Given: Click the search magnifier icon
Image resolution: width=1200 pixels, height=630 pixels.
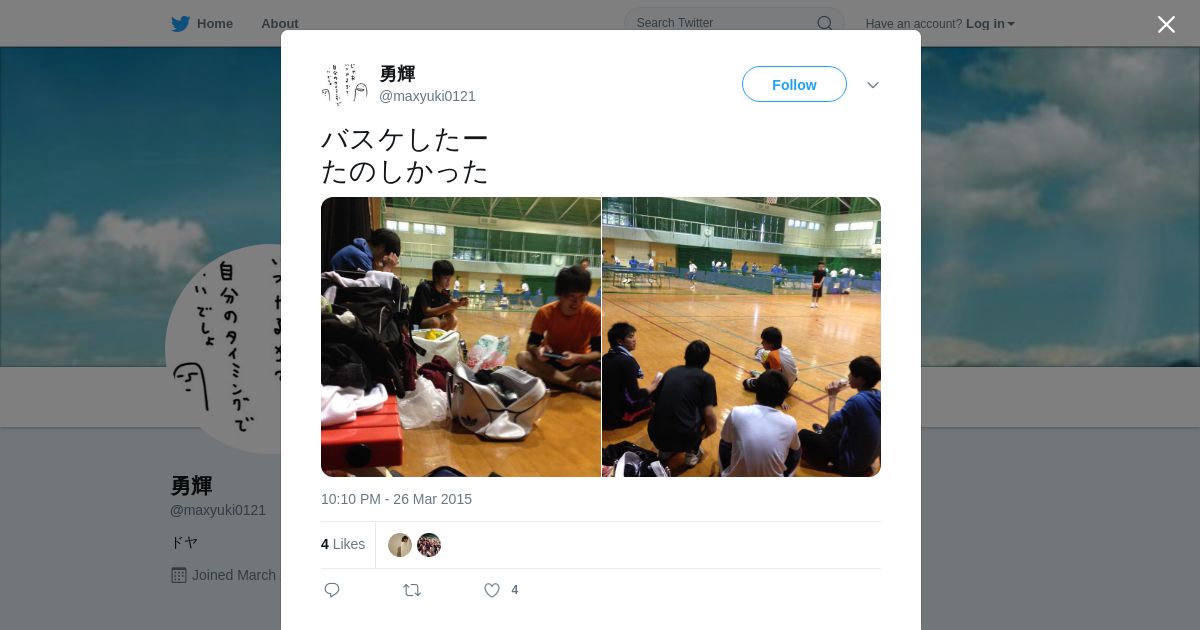Looking at the screenshot, I should pos(825,23).
